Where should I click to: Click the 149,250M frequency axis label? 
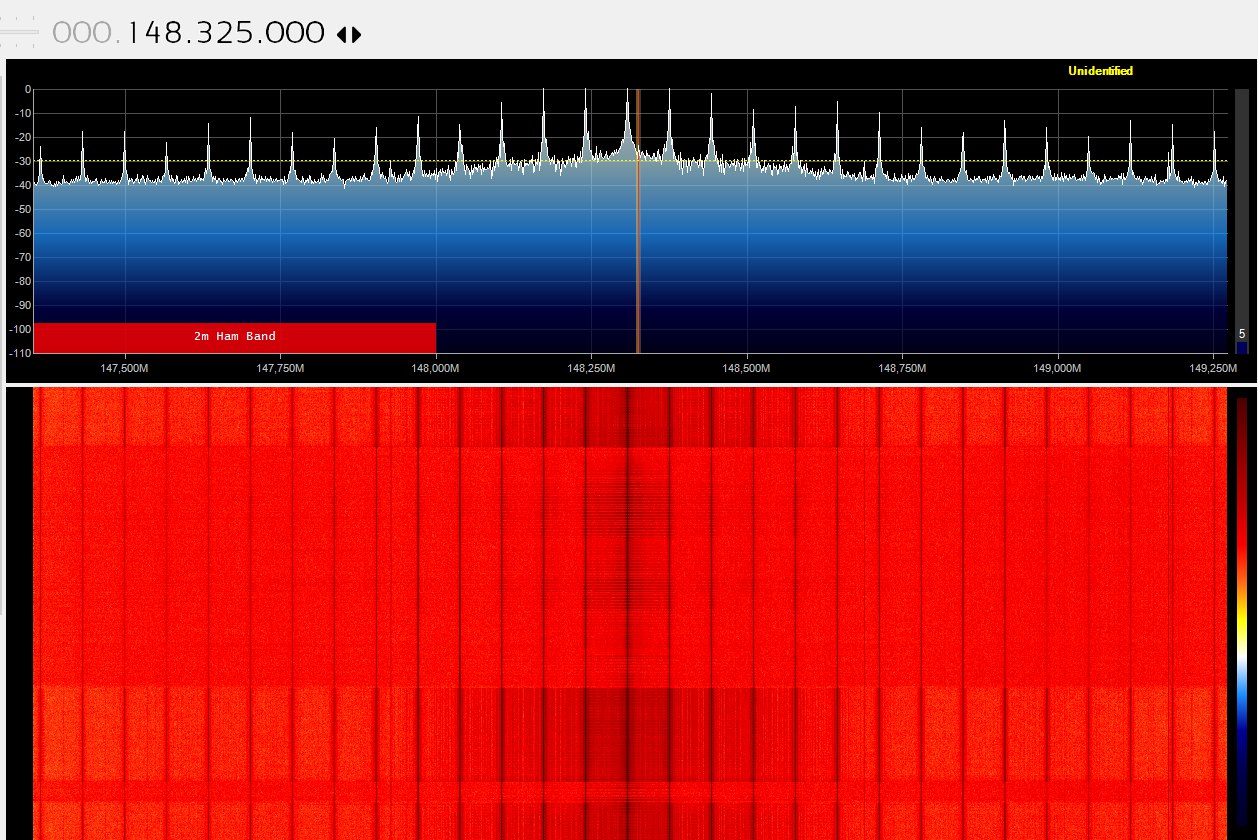[1213, 369]
